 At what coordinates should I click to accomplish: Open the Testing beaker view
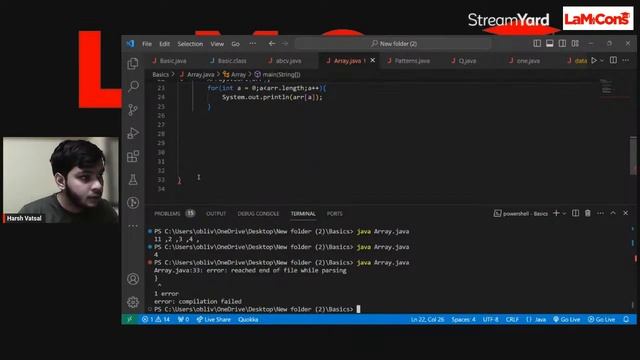tap(133, 179)
